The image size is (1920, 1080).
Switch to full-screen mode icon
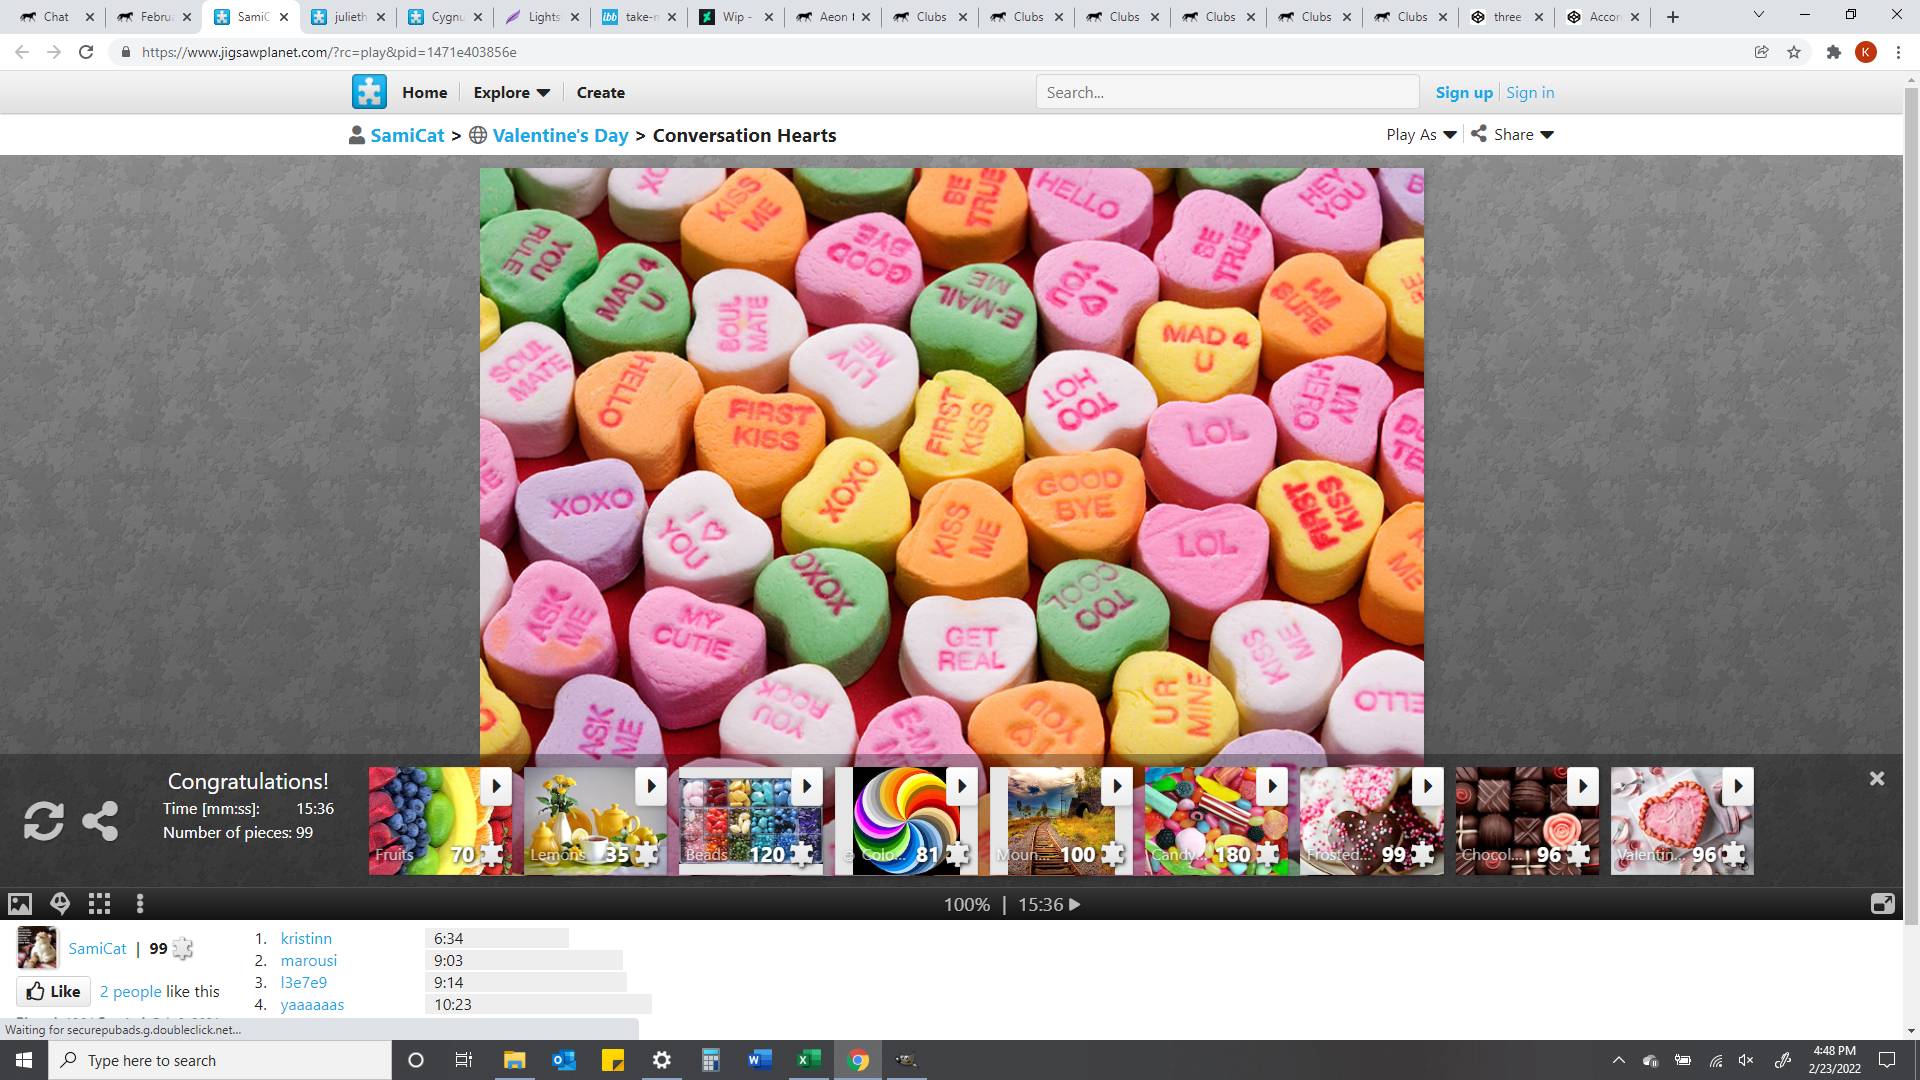point(1882,904)
